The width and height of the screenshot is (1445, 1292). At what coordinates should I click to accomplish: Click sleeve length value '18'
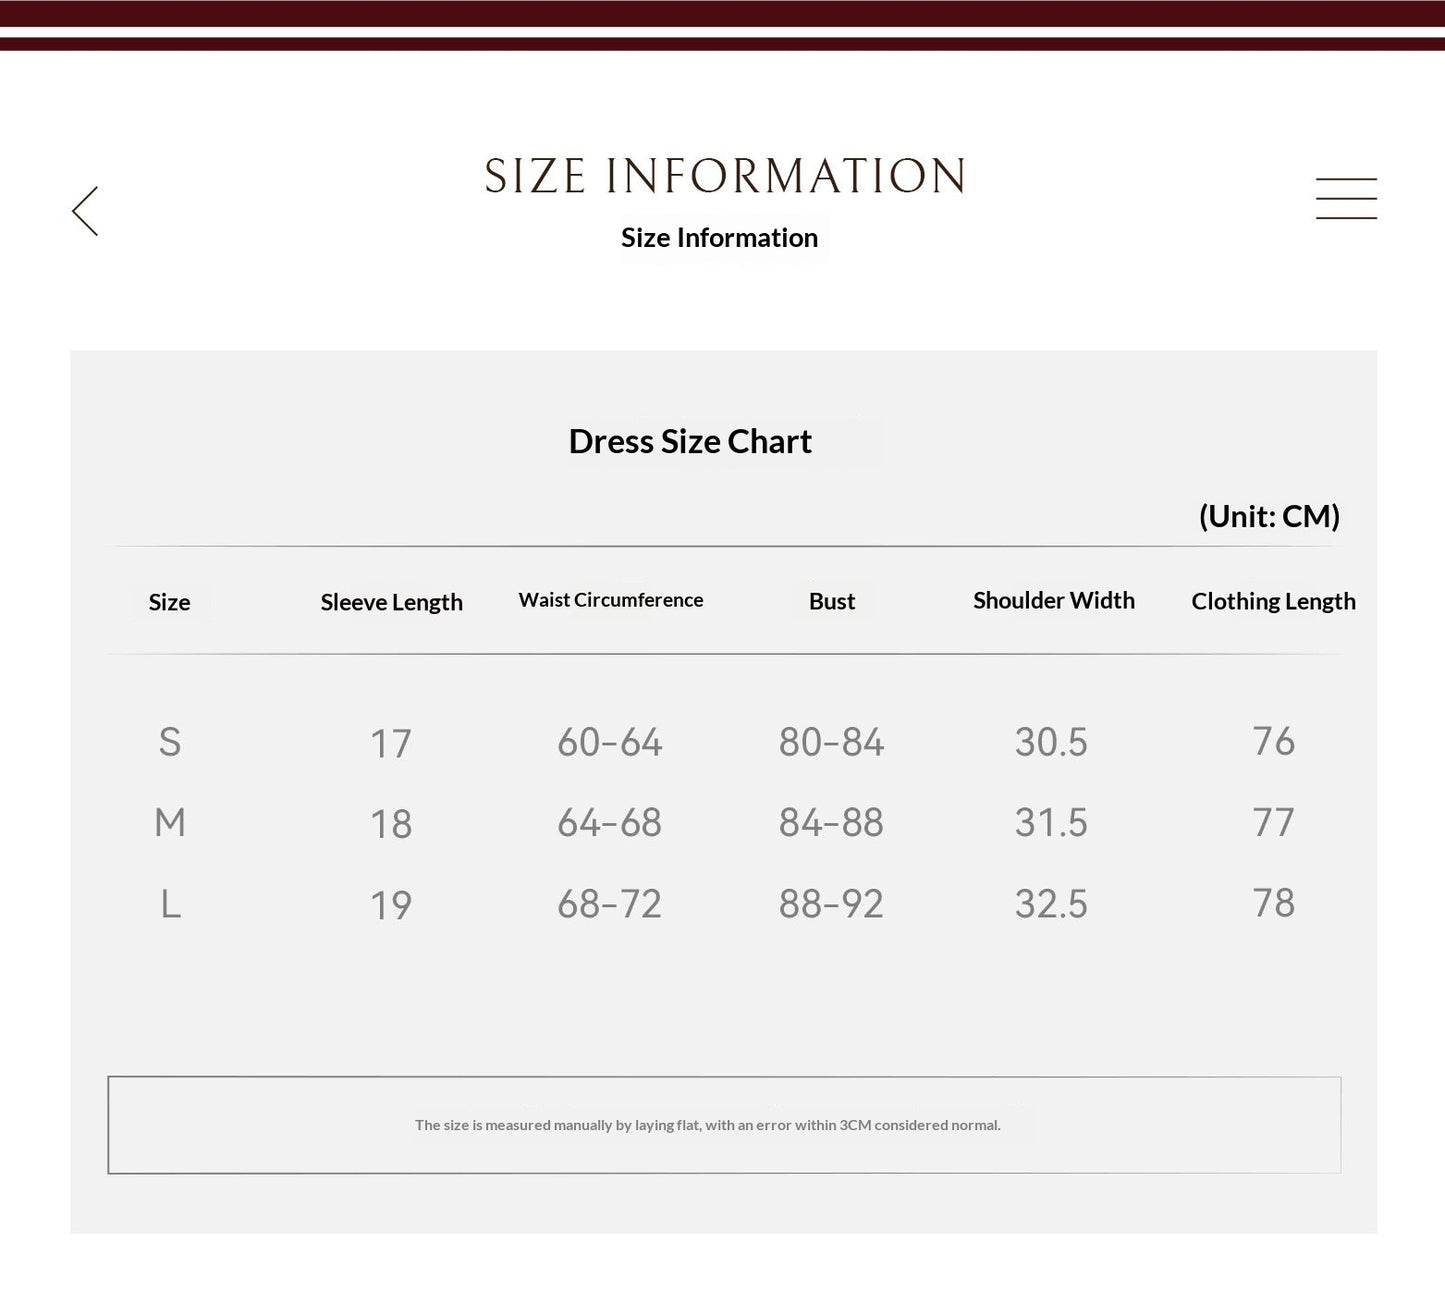[391, 825]
